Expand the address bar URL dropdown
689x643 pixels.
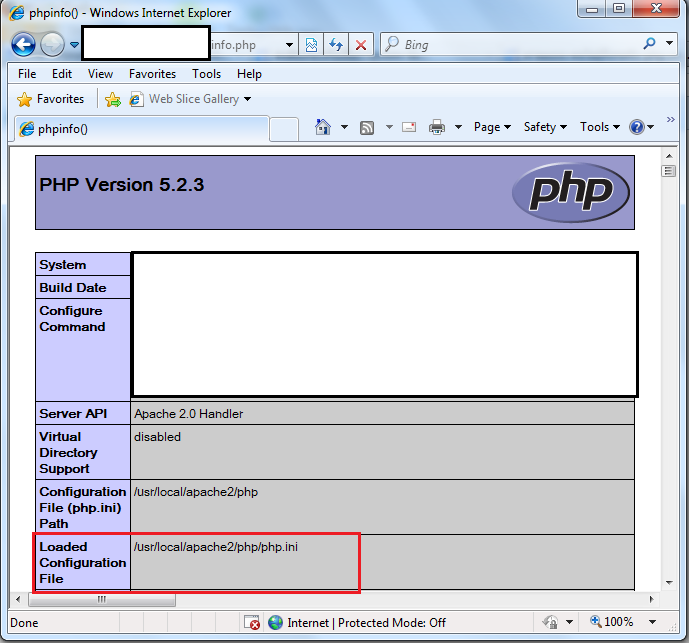click(x=289, y=45)
